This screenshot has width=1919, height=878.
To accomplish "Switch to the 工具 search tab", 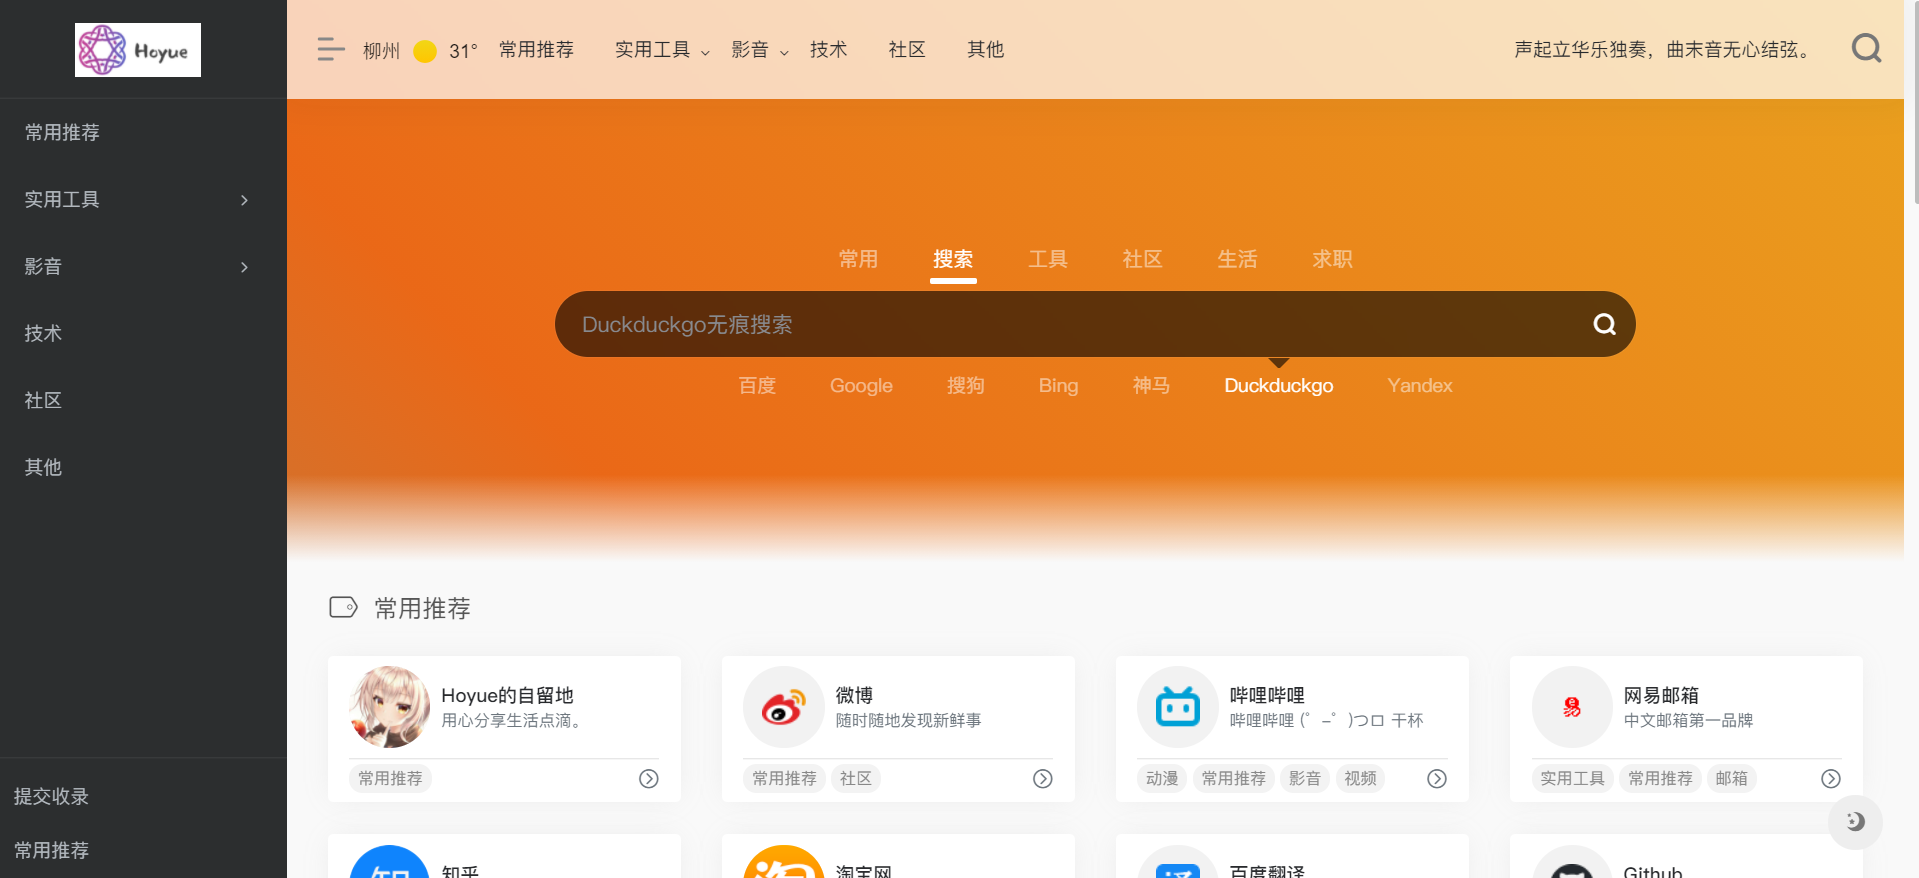I will [x=1048, y=260].
